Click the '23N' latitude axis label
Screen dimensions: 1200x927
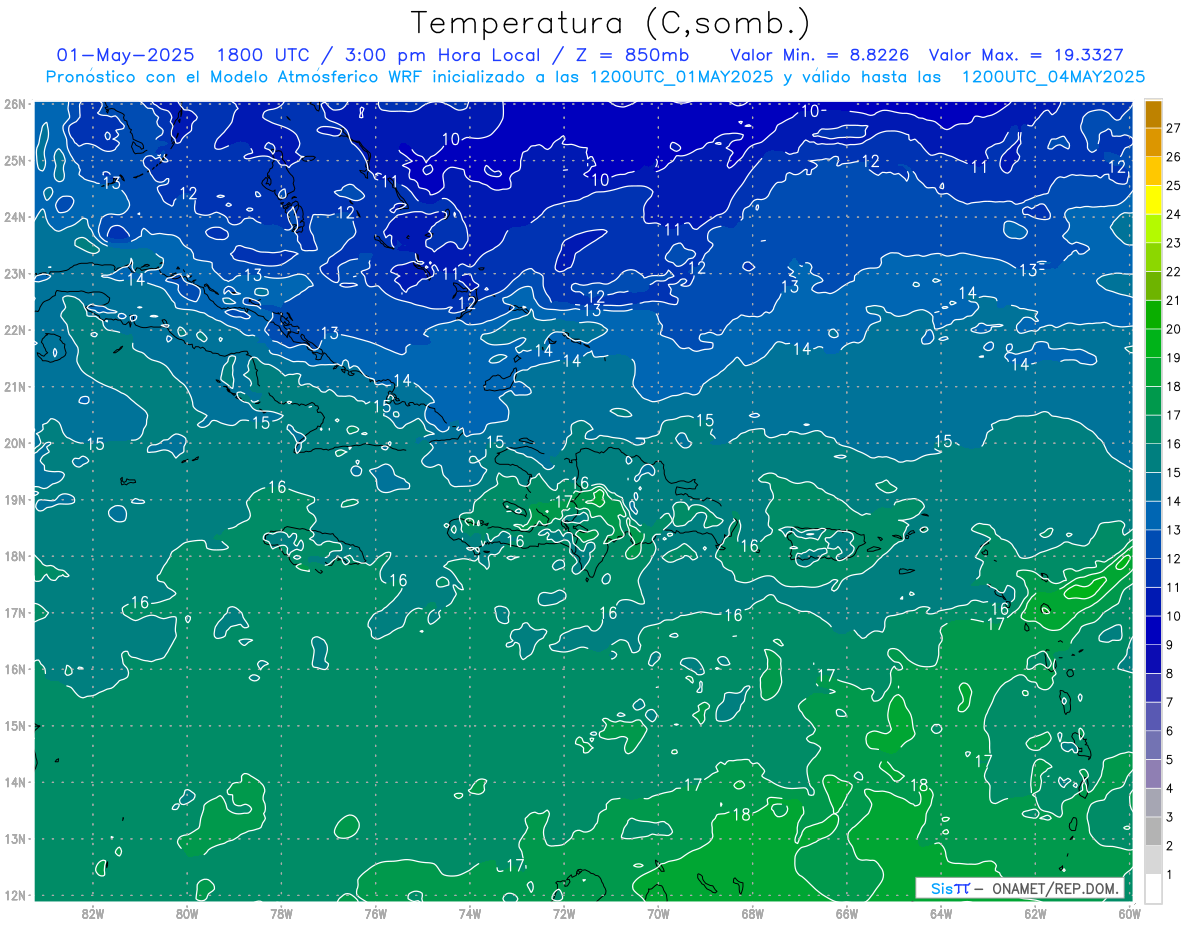point(14,273)
